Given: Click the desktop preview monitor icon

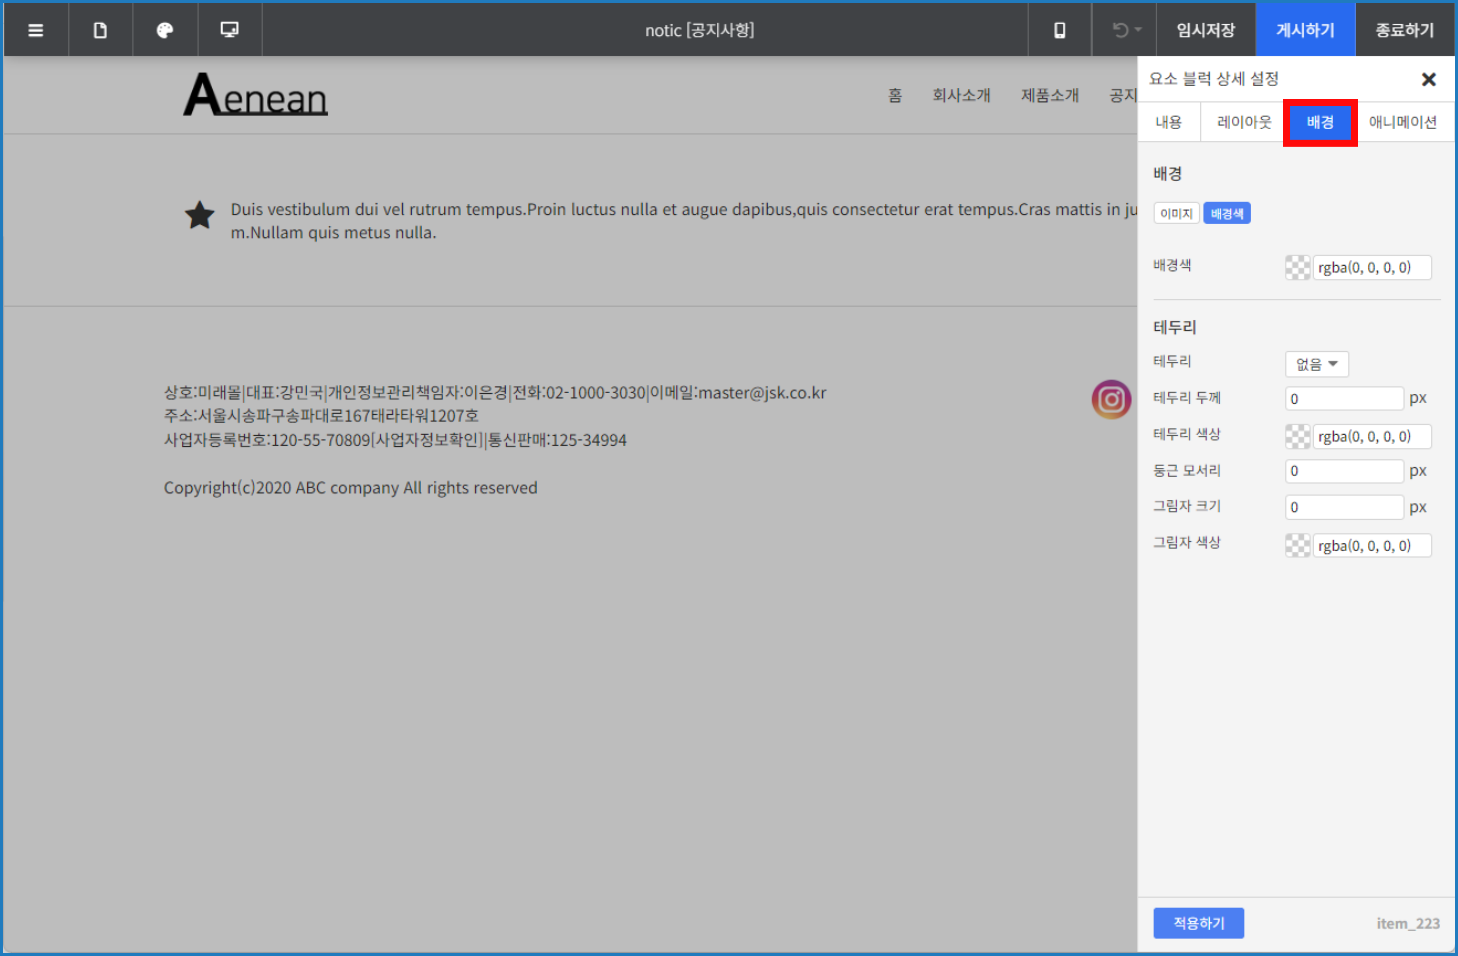Looking at the screenshot, I should point(229,29).
